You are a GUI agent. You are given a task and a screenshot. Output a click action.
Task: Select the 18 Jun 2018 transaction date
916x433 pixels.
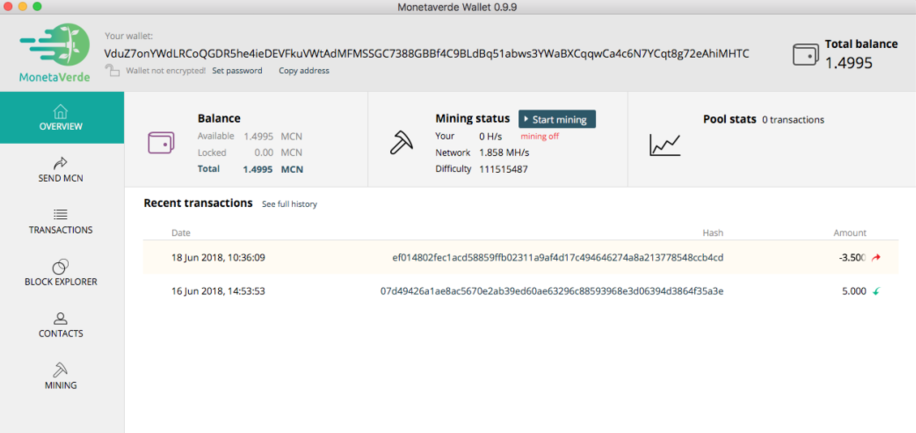click(218, 258)
